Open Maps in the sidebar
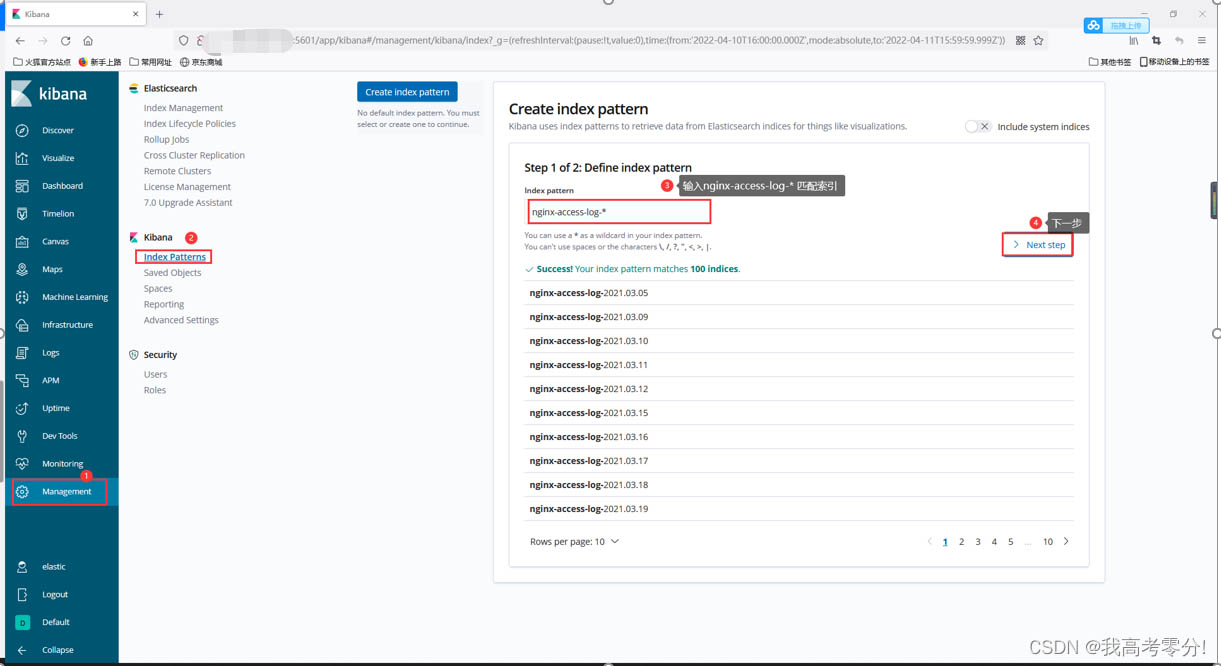 click(x=52, y=269)
